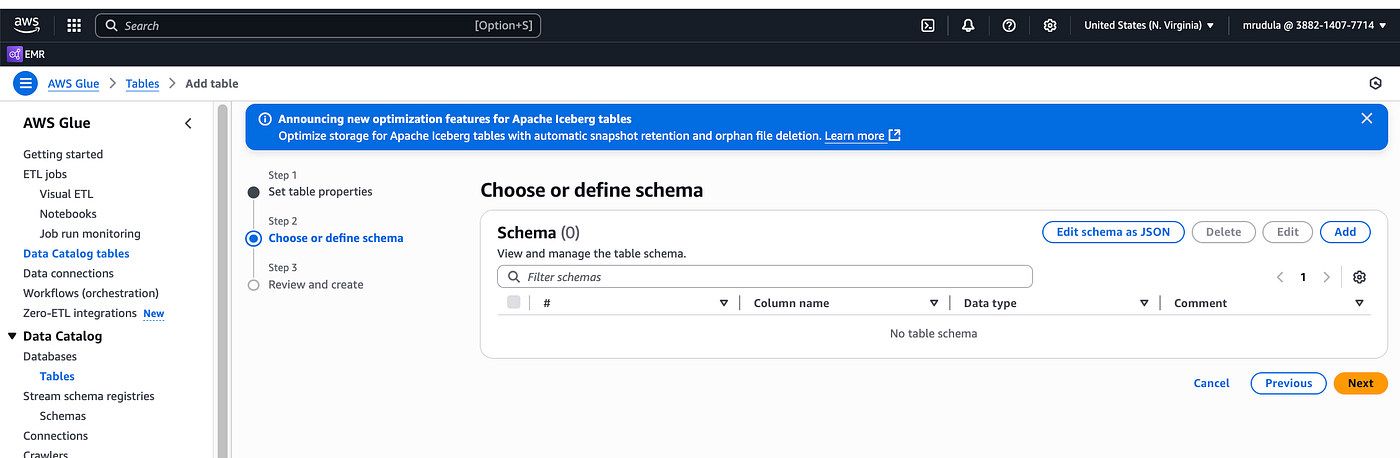Click Edit schema as JSON button
1400x458 pixels.
[1113, 232]
